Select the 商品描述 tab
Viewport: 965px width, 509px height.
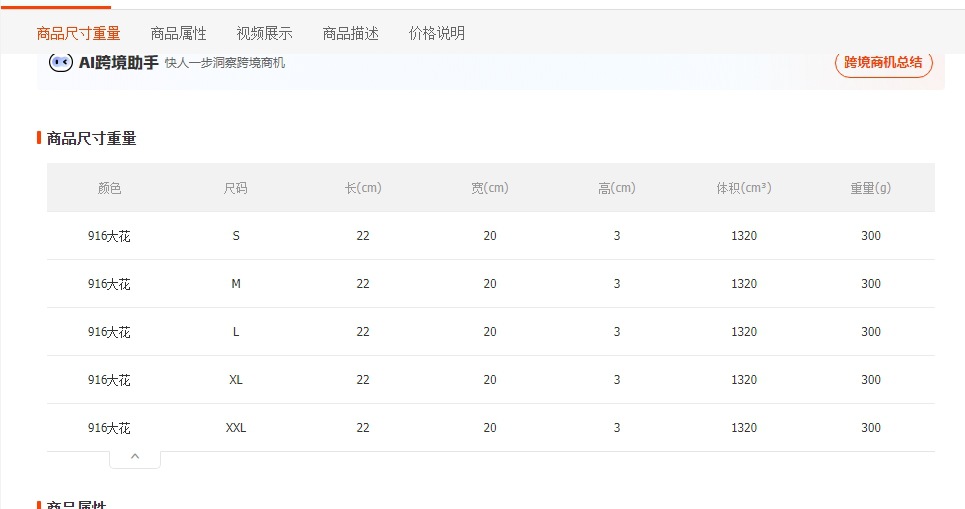point(350,33)
